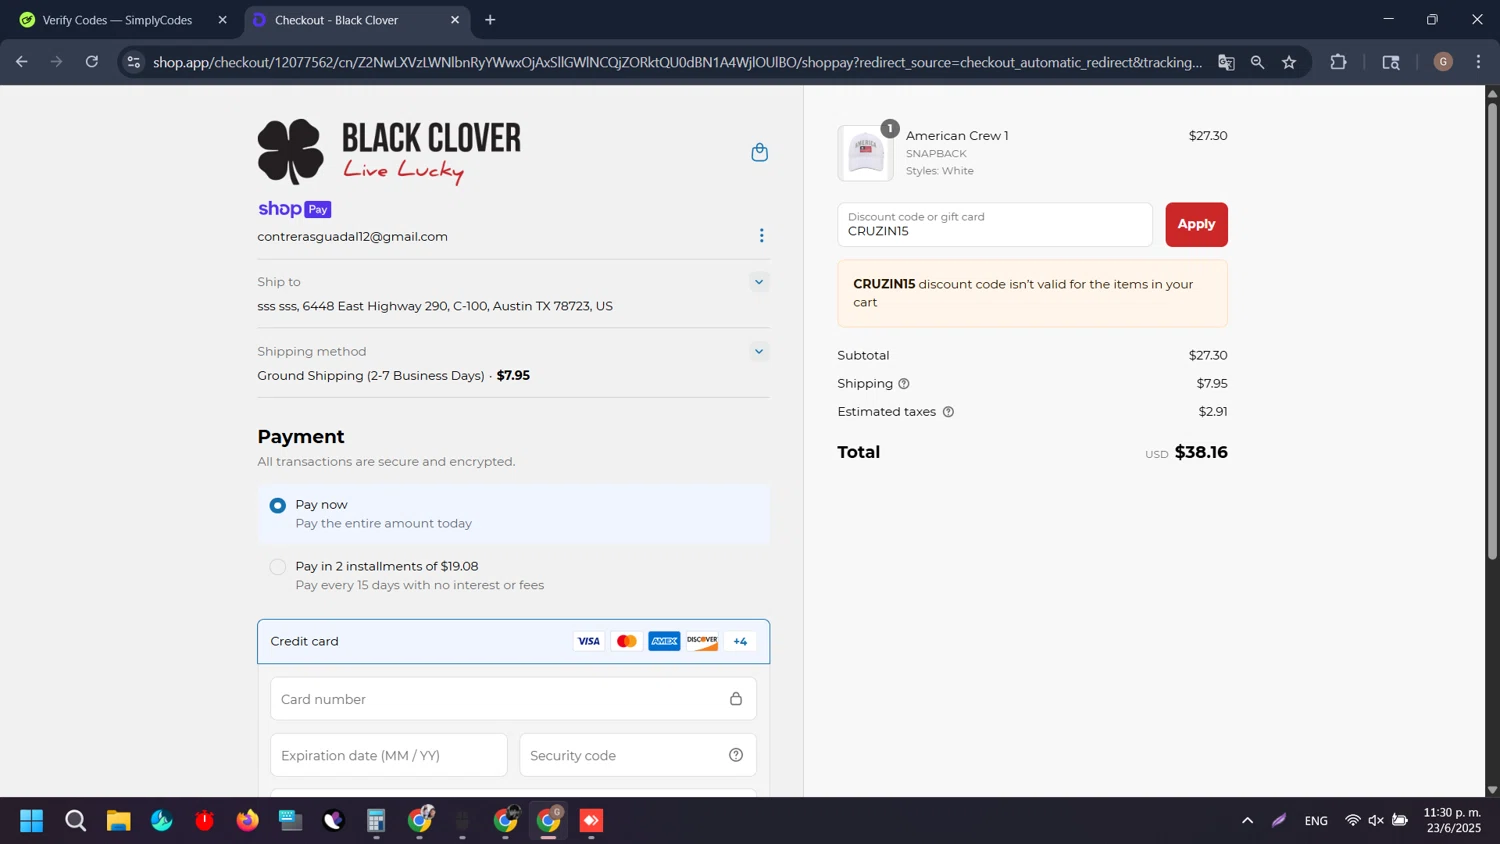Click the translate page icon
The image size is (1500, 844).
[1226, 62]
